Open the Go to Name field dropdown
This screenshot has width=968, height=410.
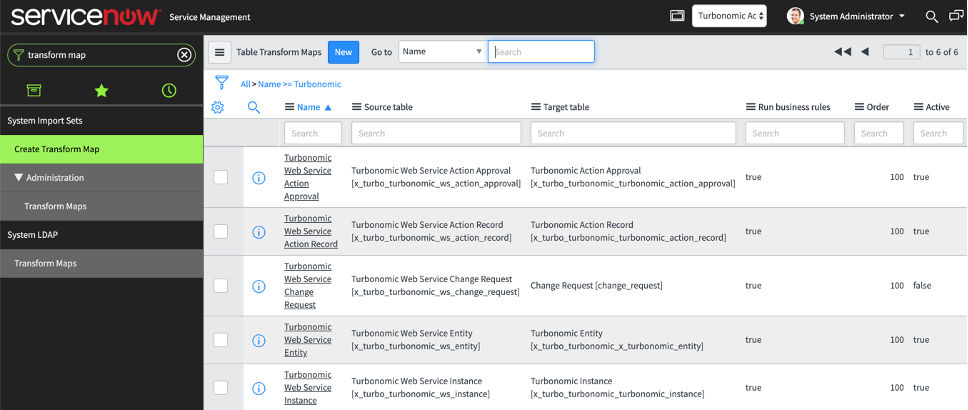coord(443,52)
